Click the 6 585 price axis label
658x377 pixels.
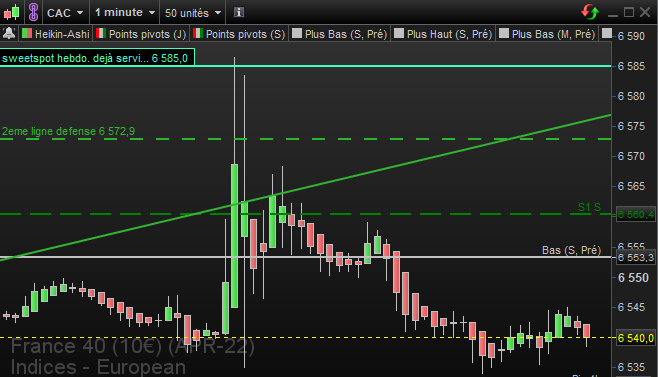tap(631, 66)
